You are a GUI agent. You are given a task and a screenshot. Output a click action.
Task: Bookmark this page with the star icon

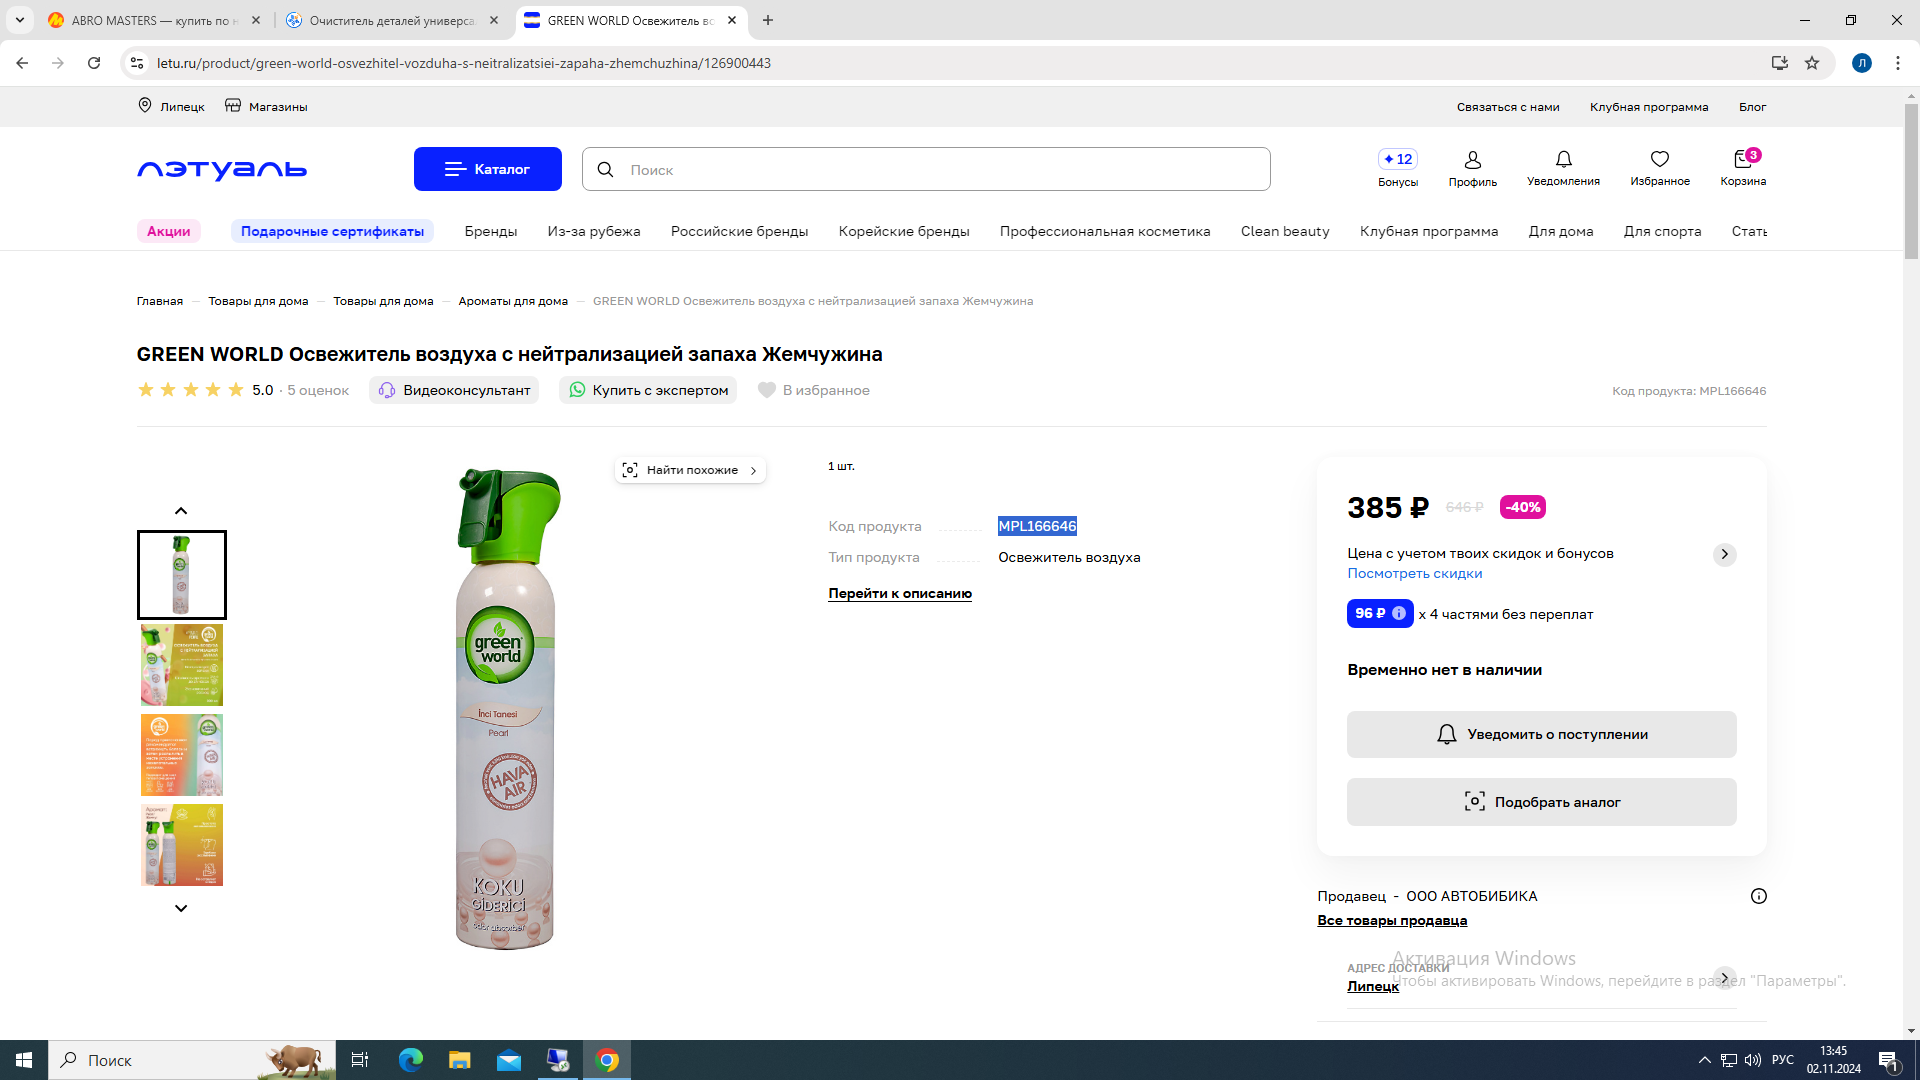click(x=1812, y=63)
